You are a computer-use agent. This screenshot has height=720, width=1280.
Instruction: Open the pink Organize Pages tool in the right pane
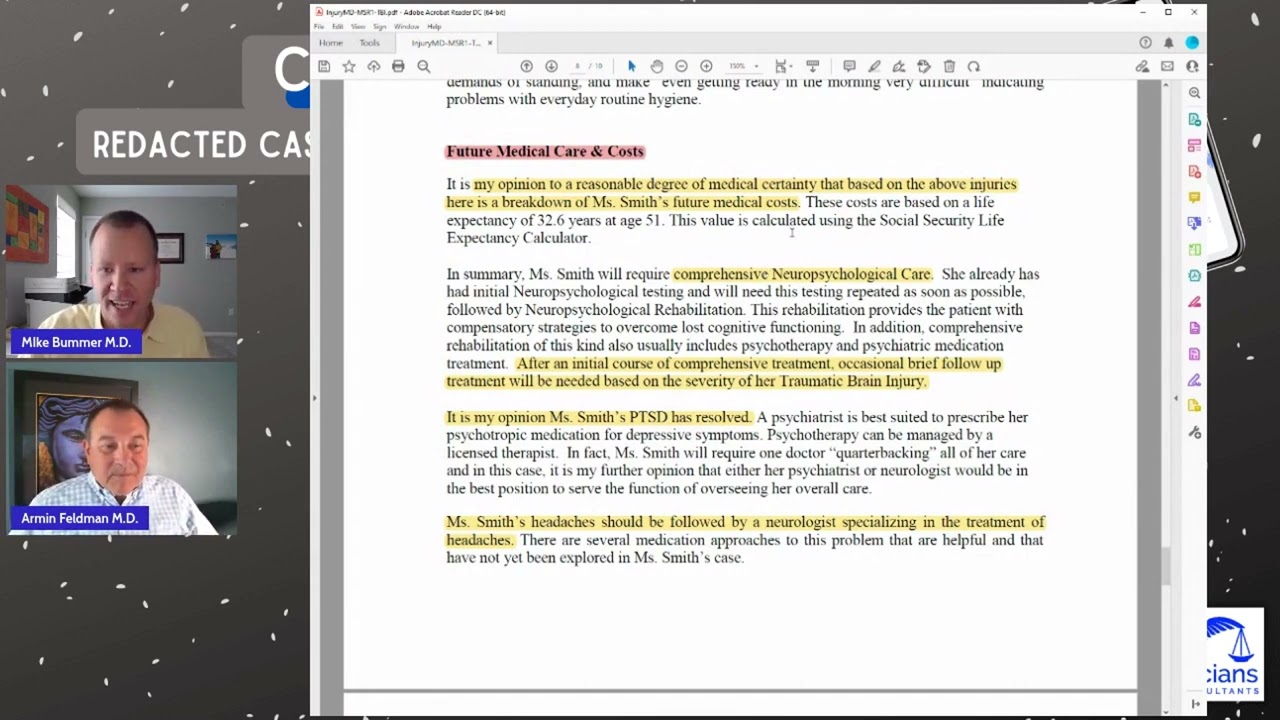pos(1194,145)
